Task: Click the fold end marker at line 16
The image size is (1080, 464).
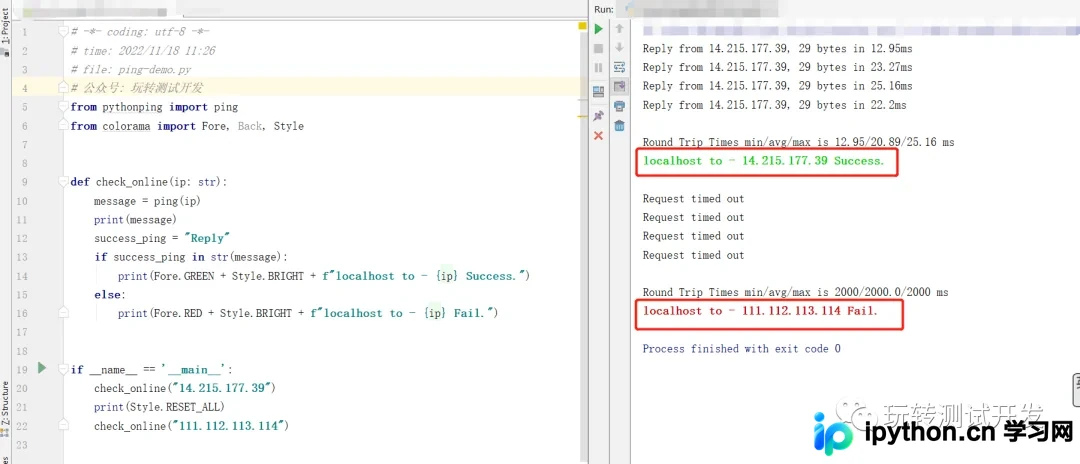Action: 63,313
